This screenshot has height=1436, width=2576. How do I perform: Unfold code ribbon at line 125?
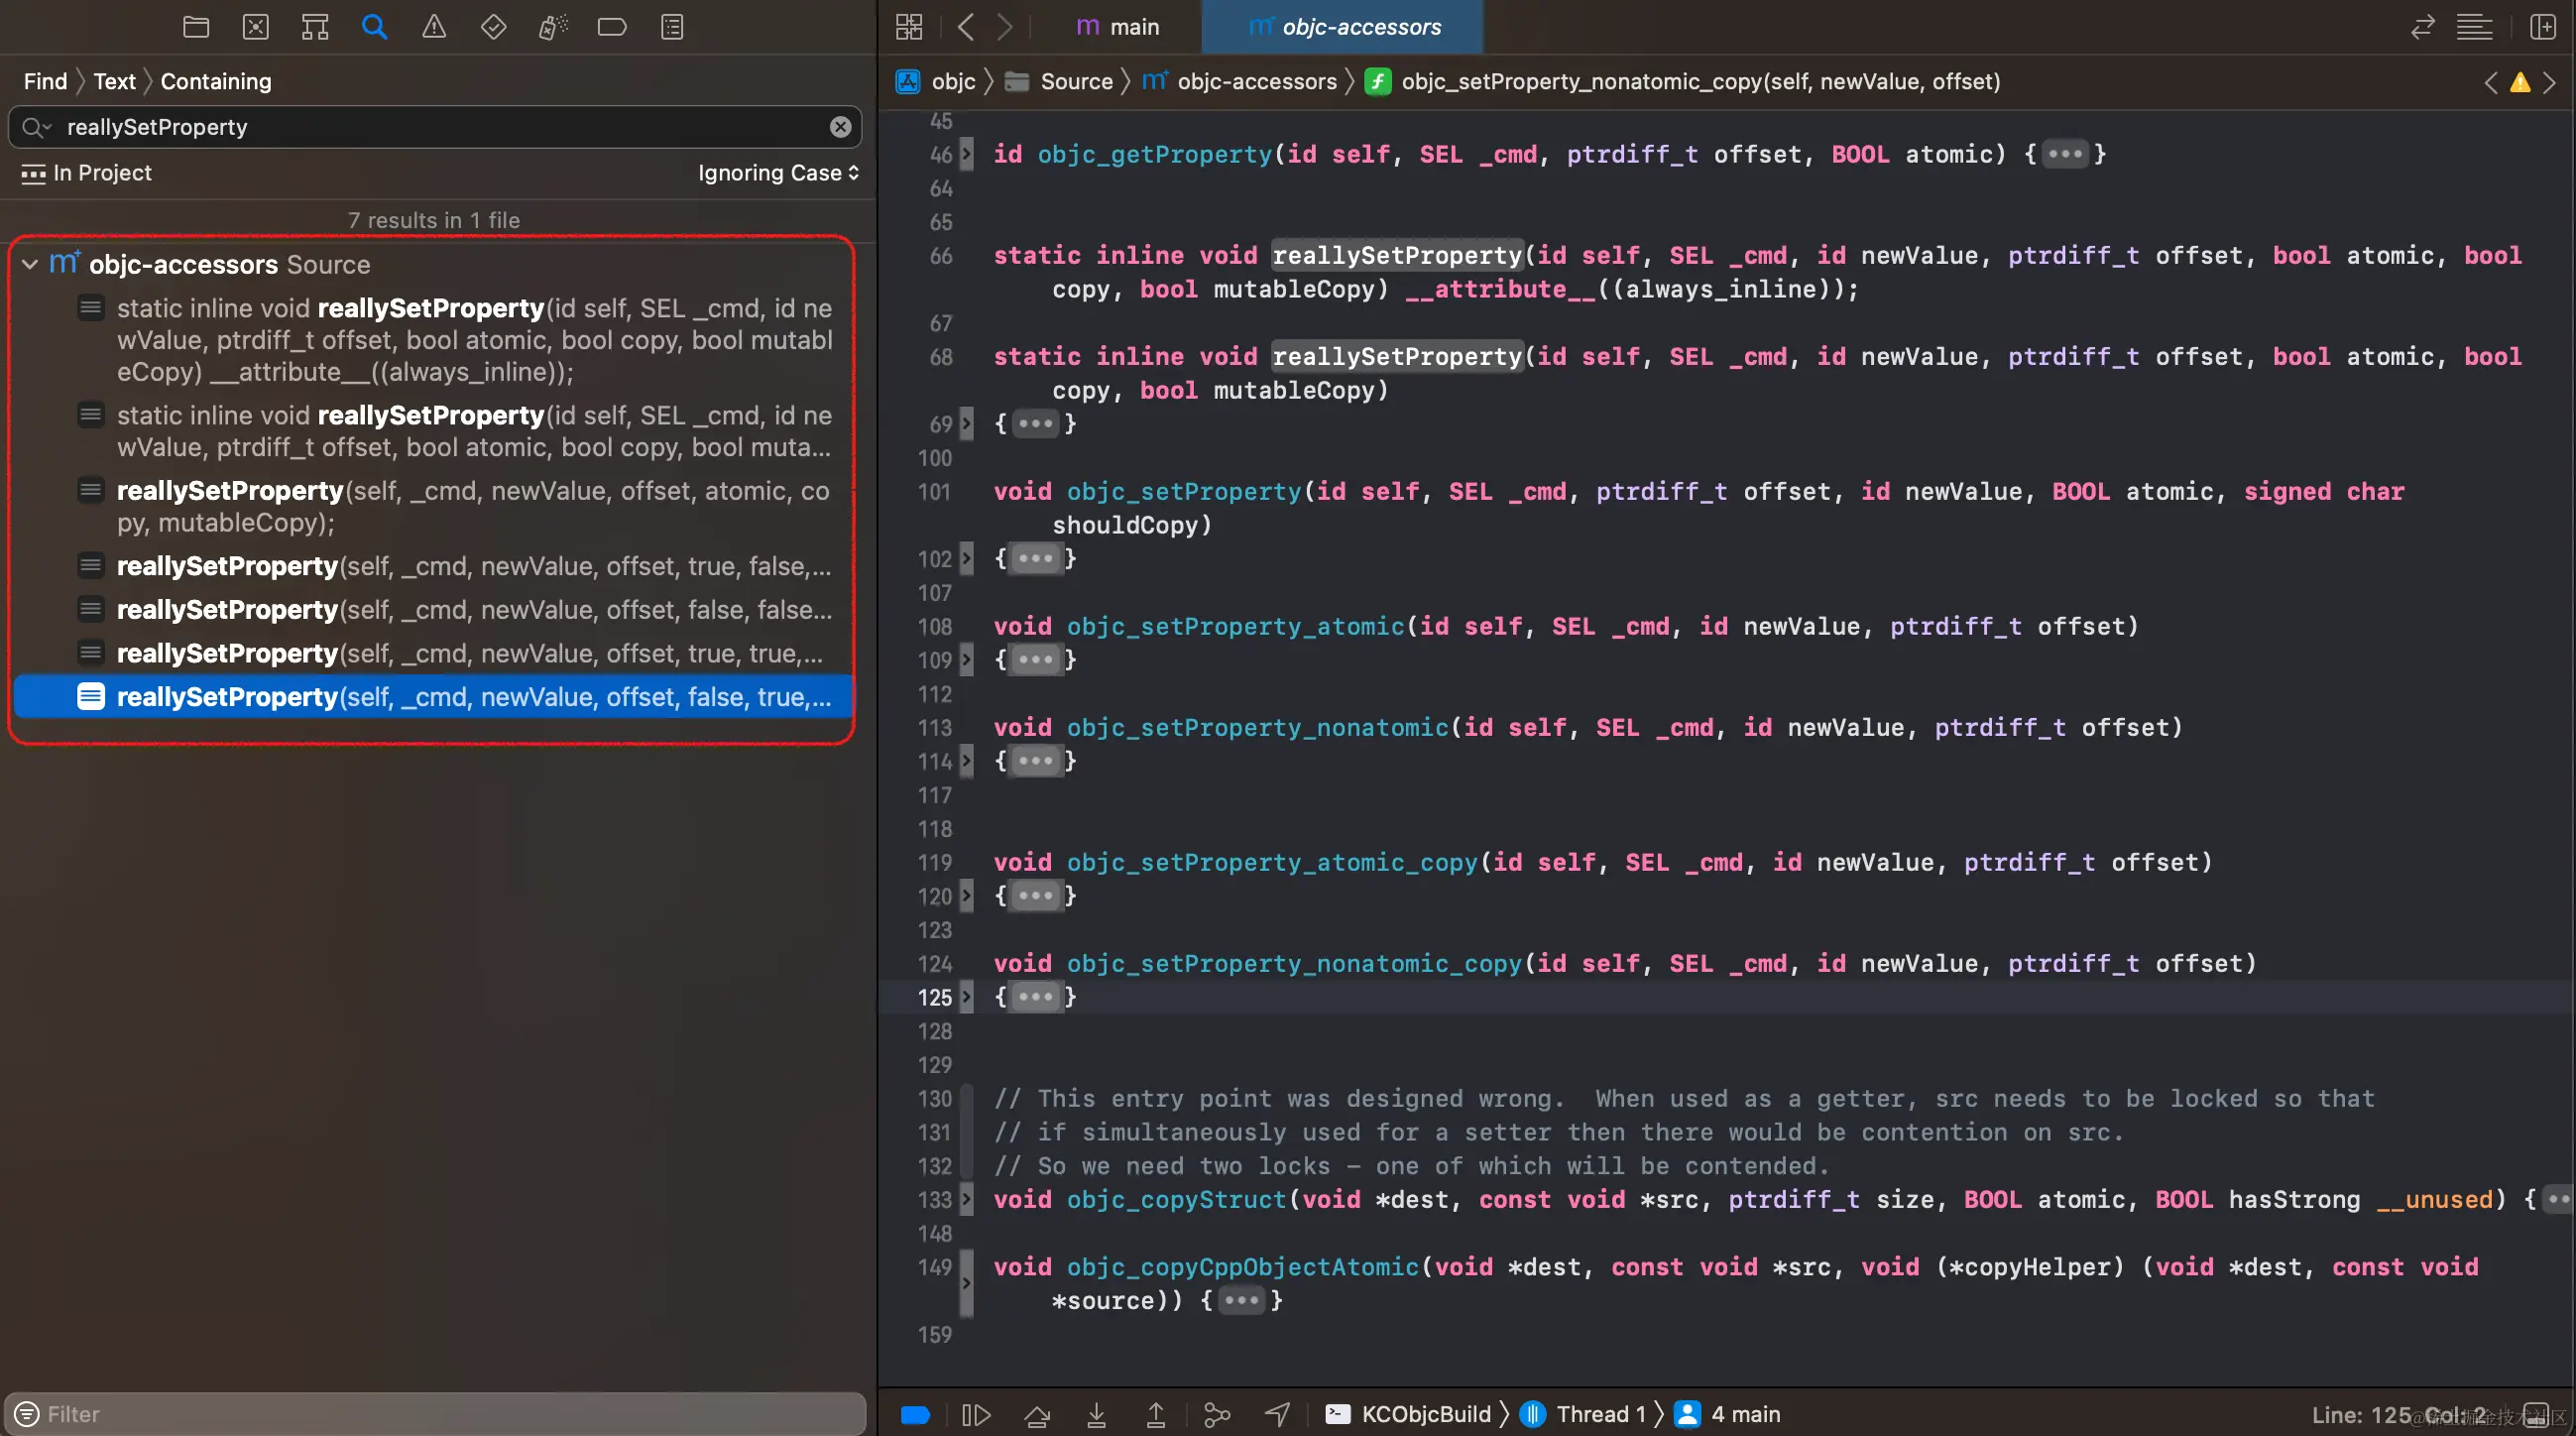click(x=966, y=997)
